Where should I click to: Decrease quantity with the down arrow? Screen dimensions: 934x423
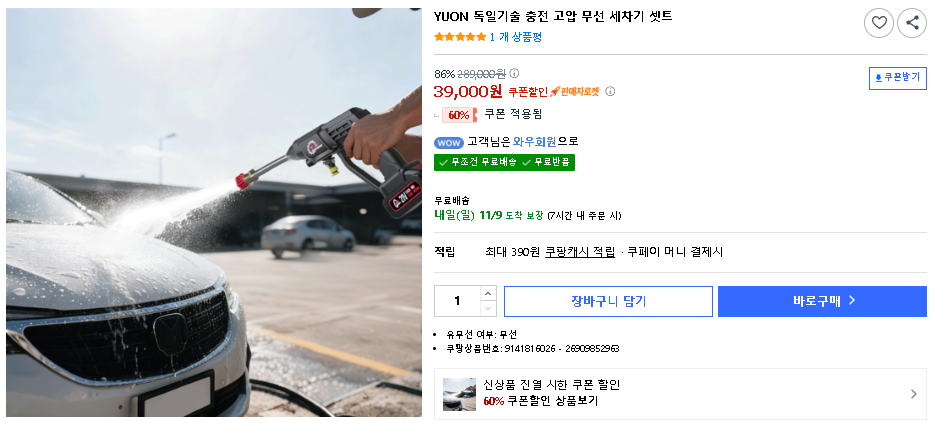tap(488, 309)
